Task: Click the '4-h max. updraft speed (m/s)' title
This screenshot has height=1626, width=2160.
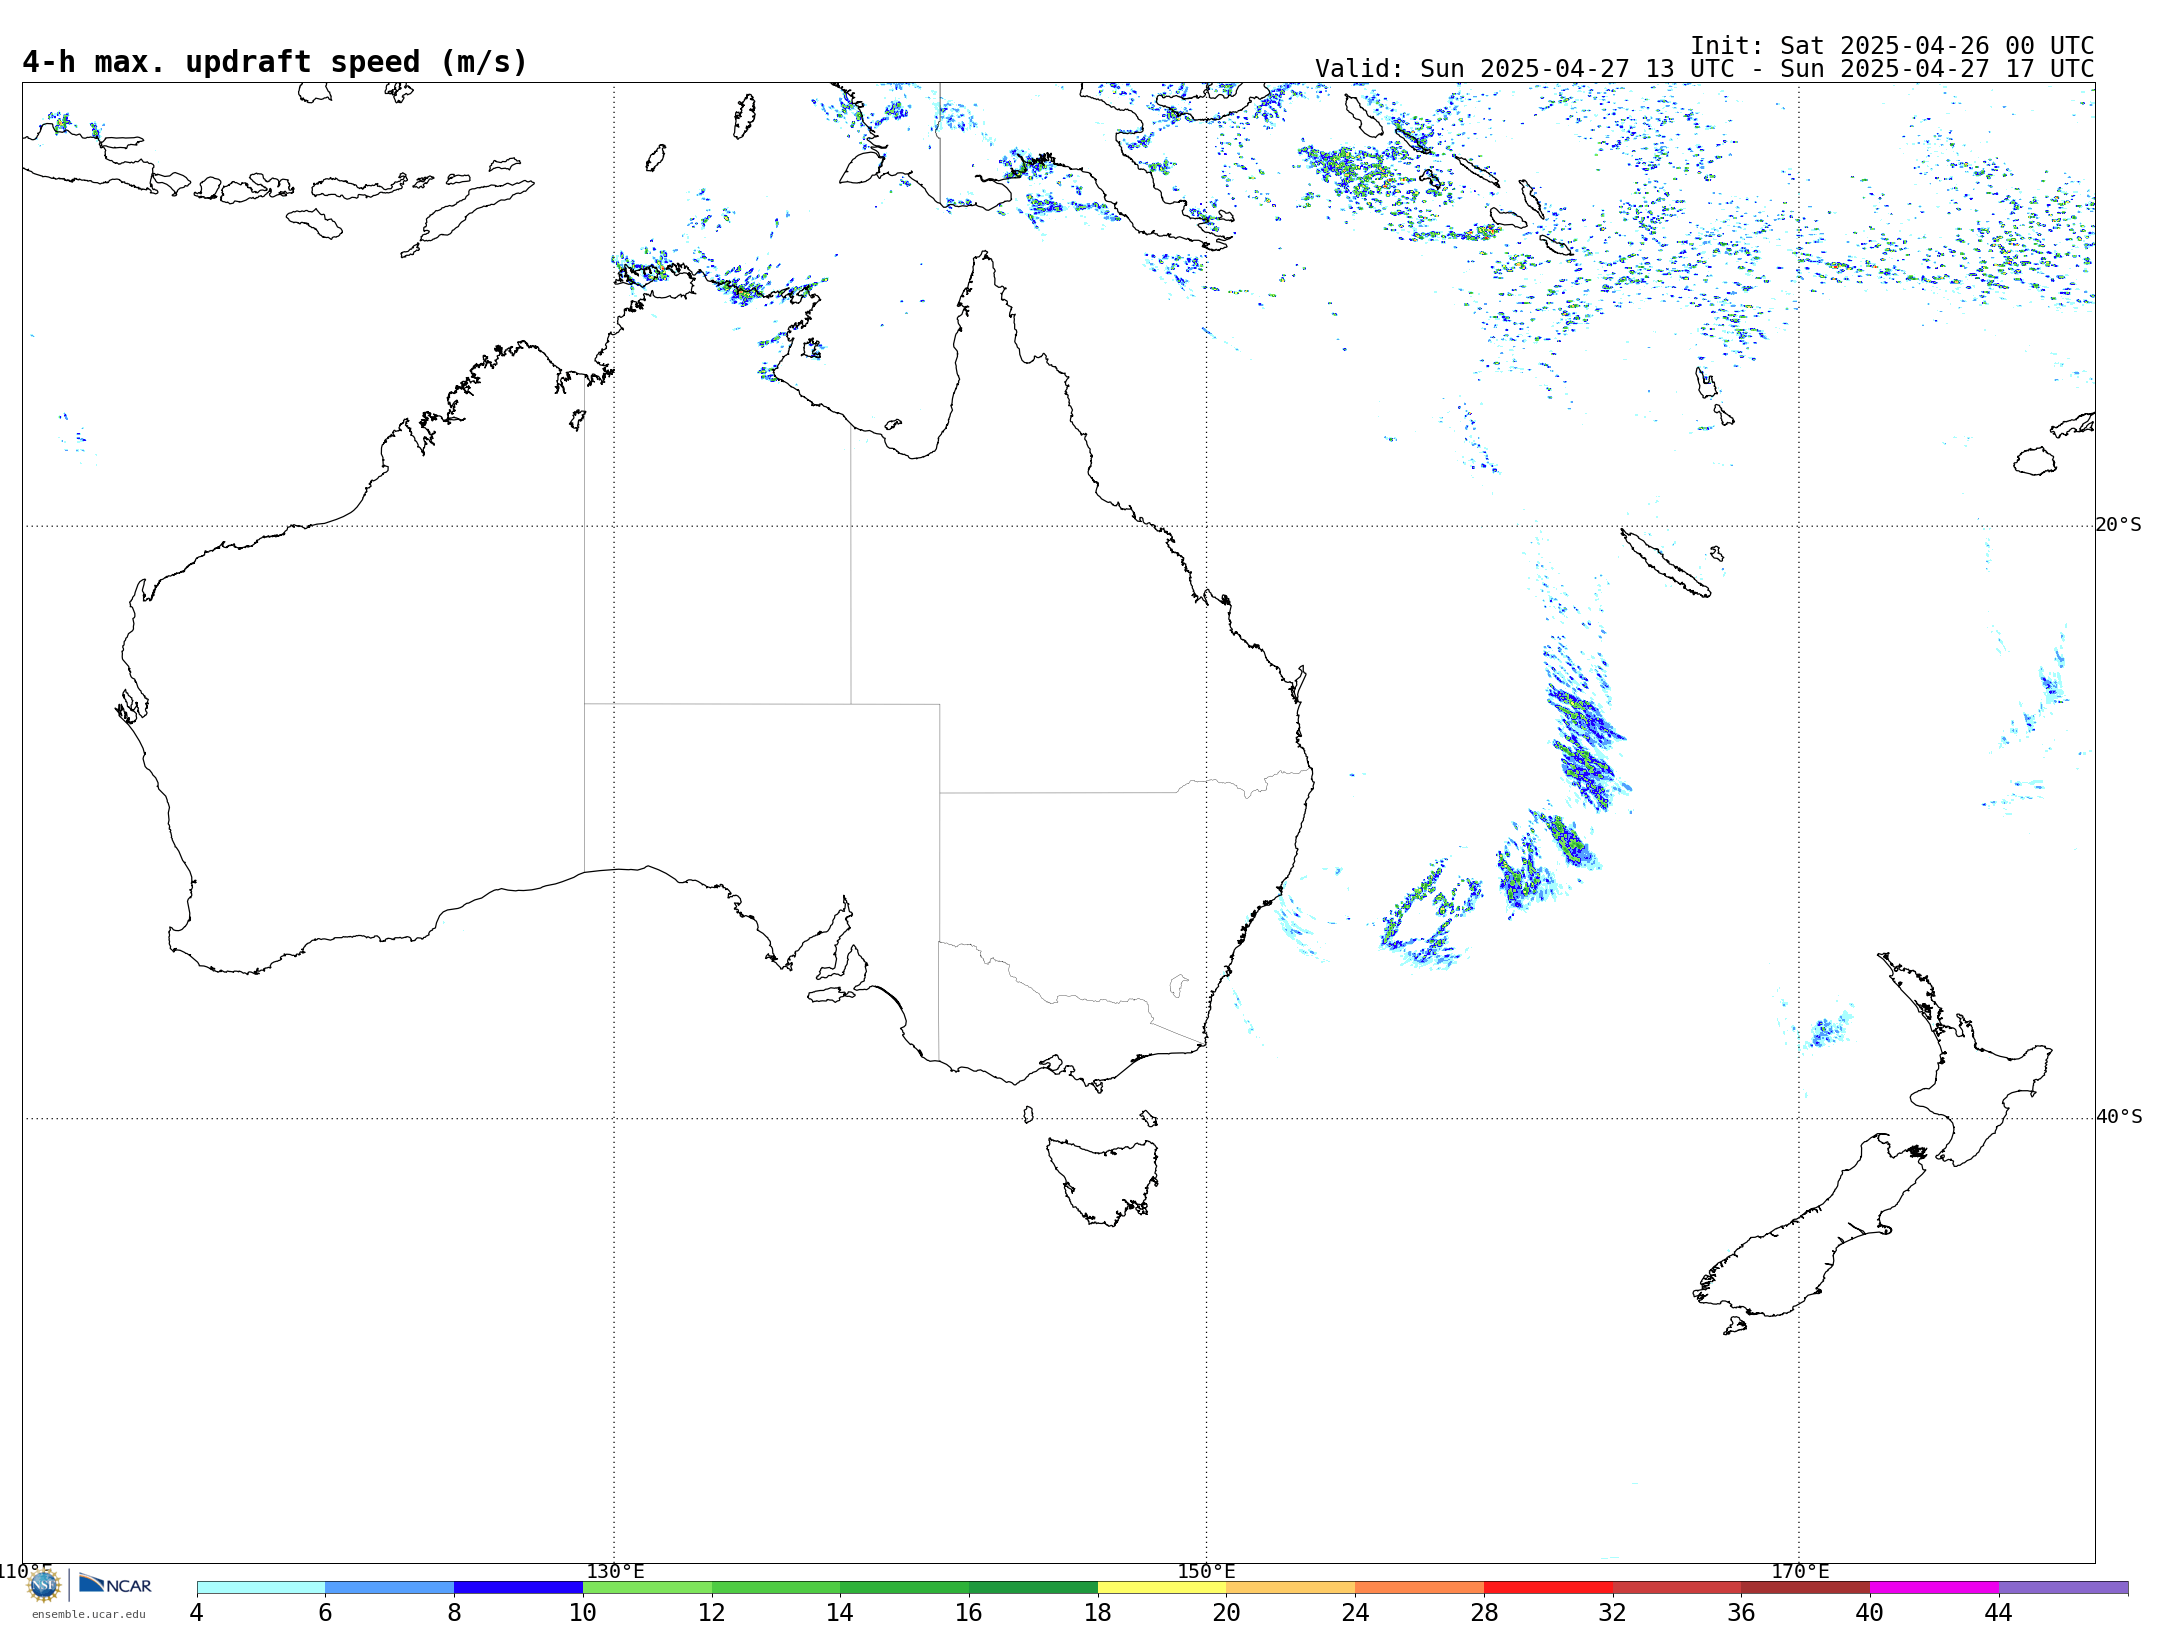Action: (x=275, y=62)
